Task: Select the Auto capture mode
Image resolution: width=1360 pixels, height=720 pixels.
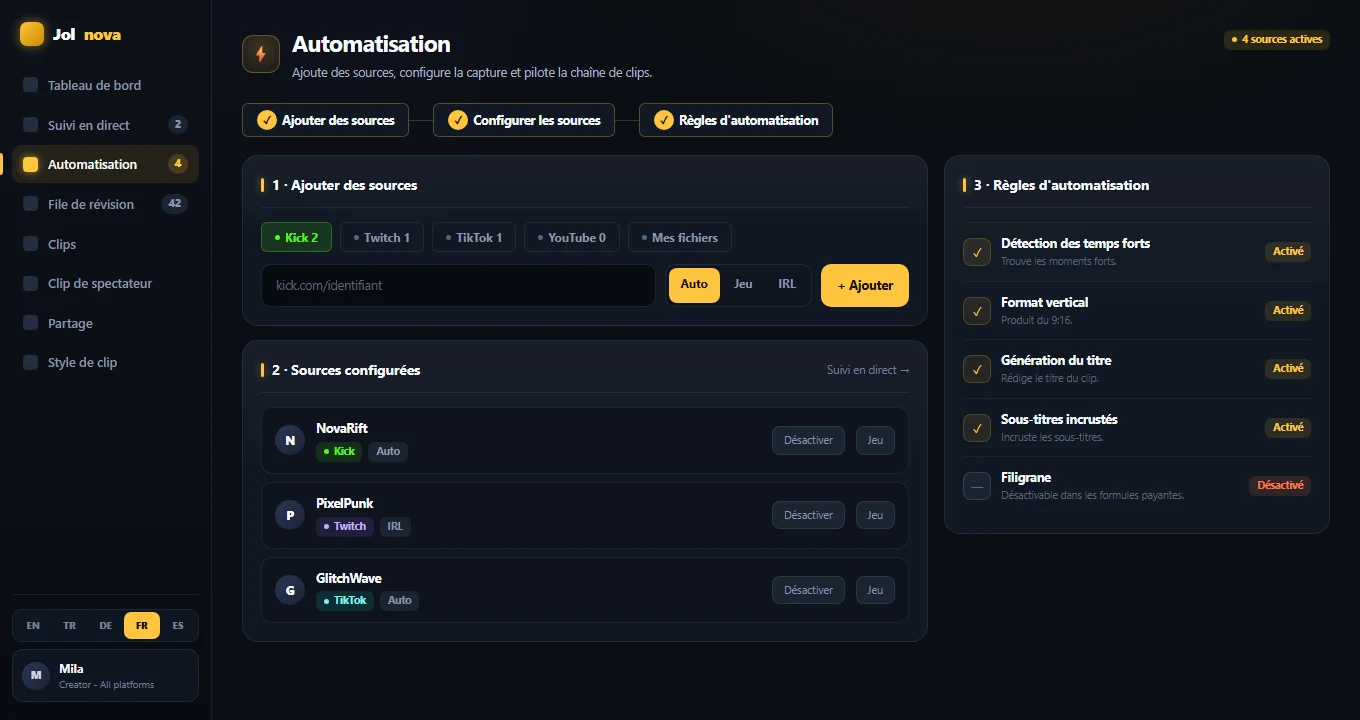Action: (x=694, y=285)
